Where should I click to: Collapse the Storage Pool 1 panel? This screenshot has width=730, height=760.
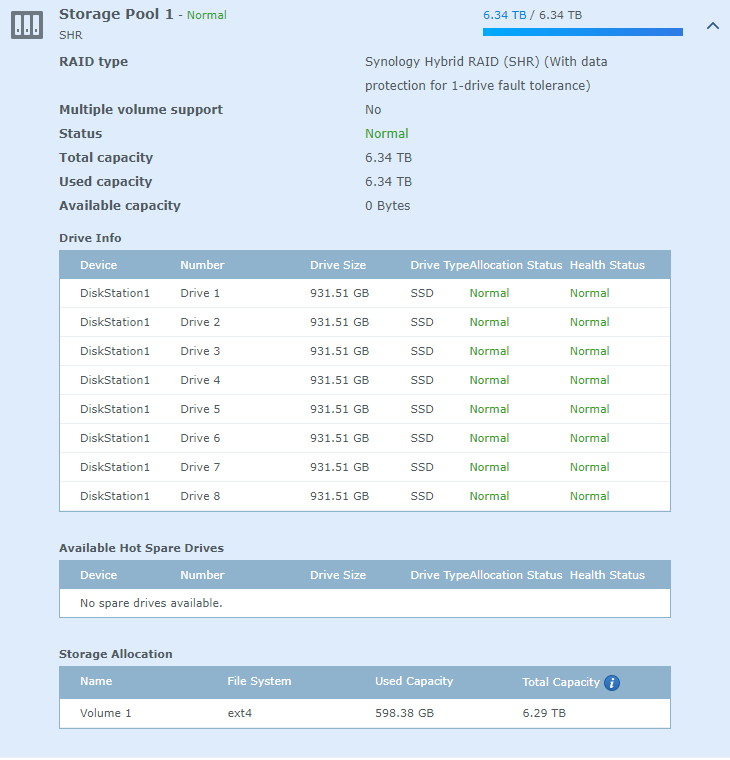coord(712,26)
